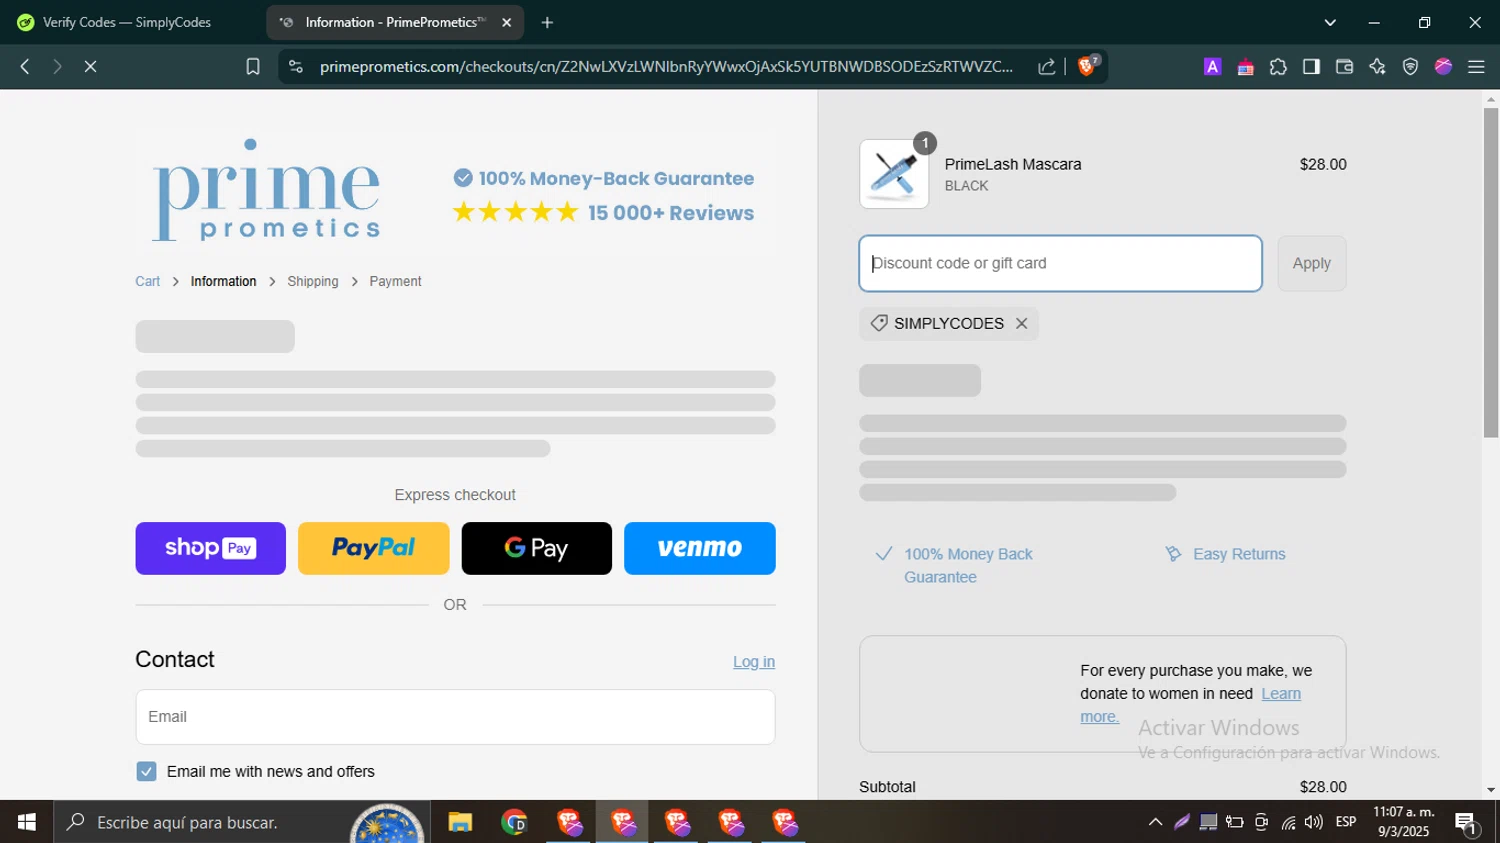1500x843 pixels.
Task: Focus the Discount code or gift card field
Action: click(x=1060, y=264)
